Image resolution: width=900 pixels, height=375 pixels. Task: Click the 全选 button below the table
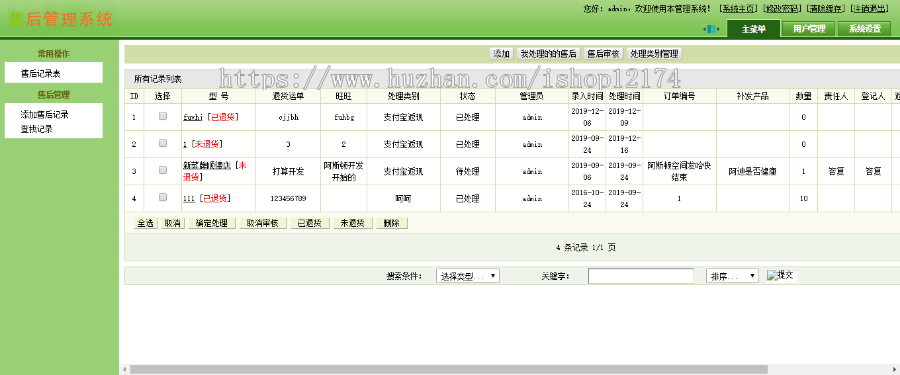click(x=145, y=223)
